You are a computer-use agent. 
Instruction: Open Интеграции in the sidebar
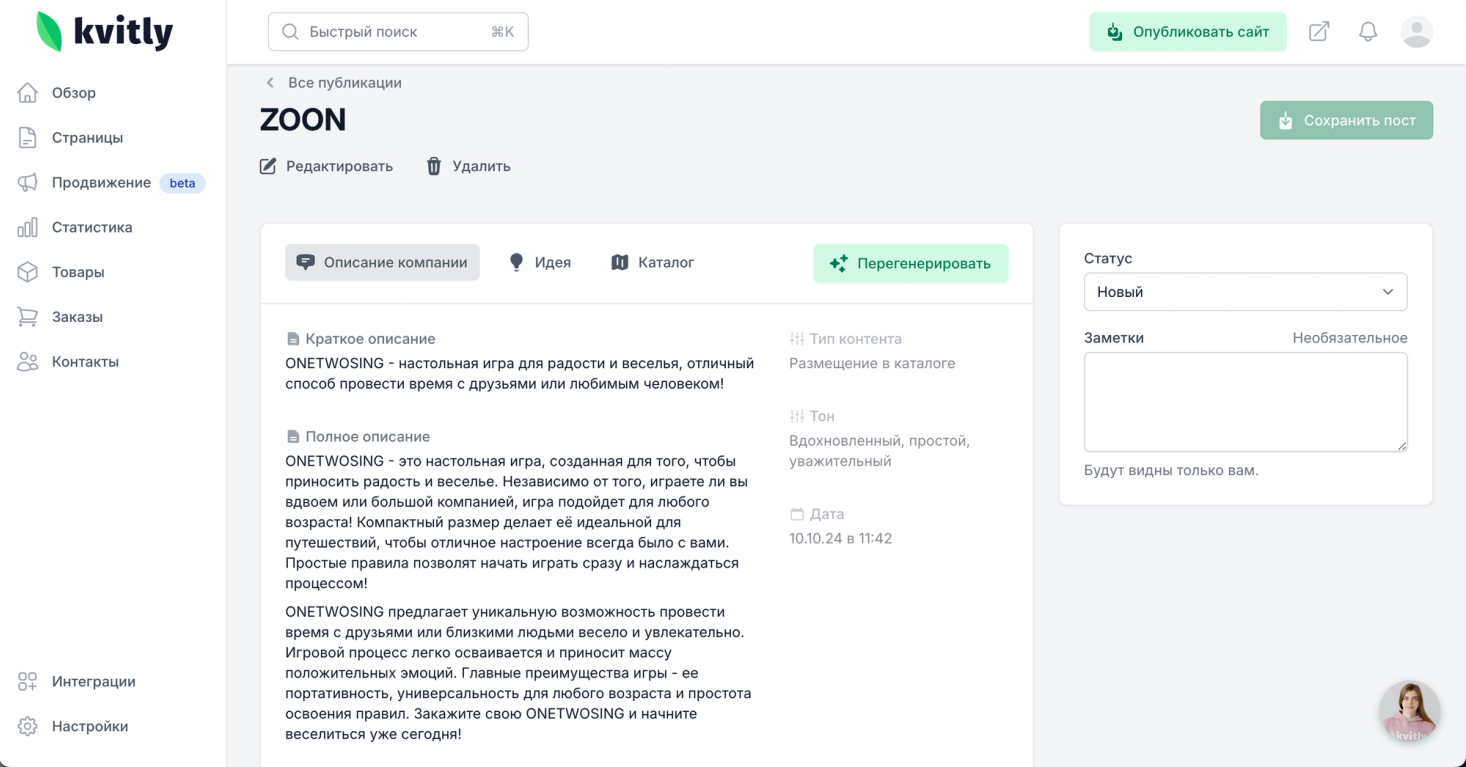click(x=93, y=682)
